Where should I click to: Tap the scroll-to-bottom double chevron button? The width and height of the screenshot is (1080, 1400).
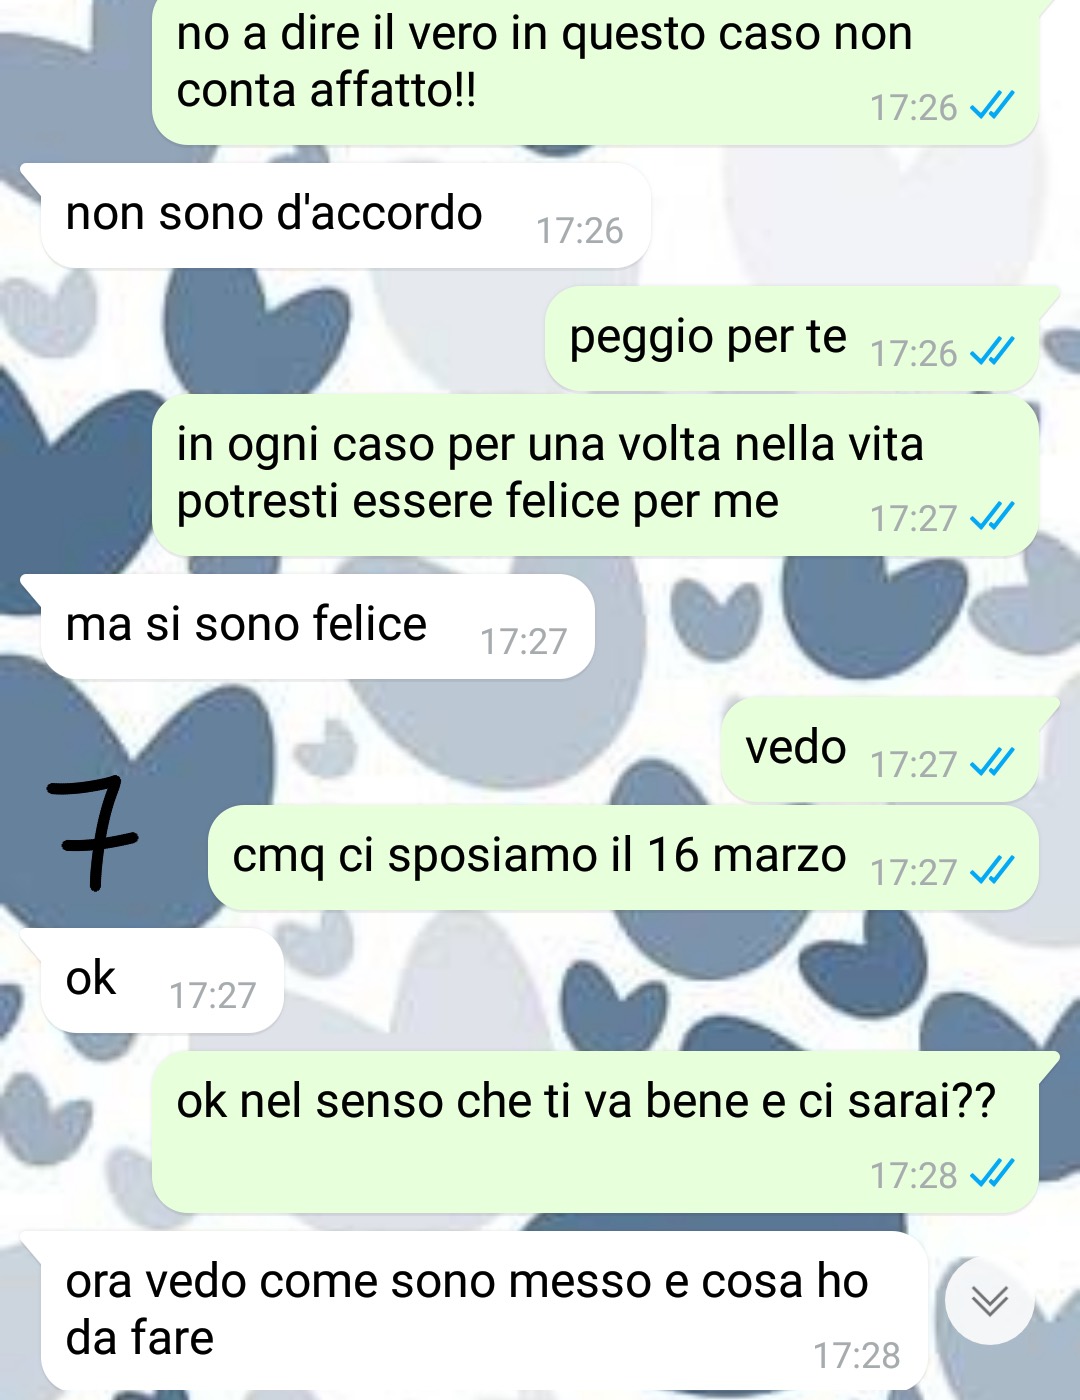coord(989,1301)
